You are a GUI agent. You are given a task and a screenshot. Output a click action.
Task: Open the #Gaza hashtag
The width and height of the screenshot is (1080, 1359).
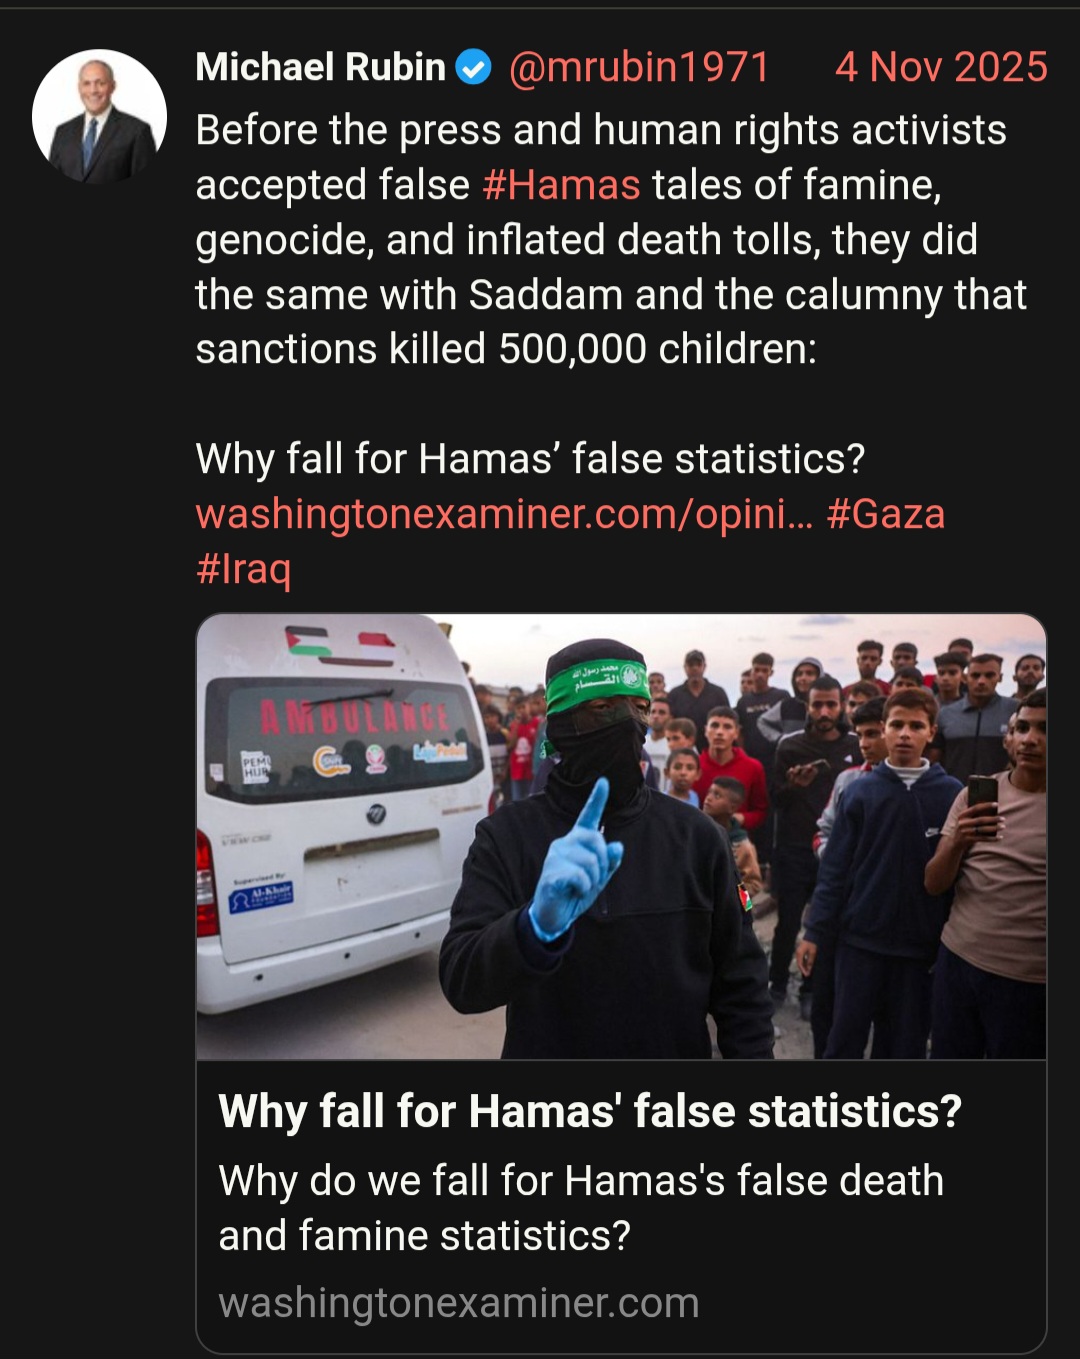pos(885,514)
